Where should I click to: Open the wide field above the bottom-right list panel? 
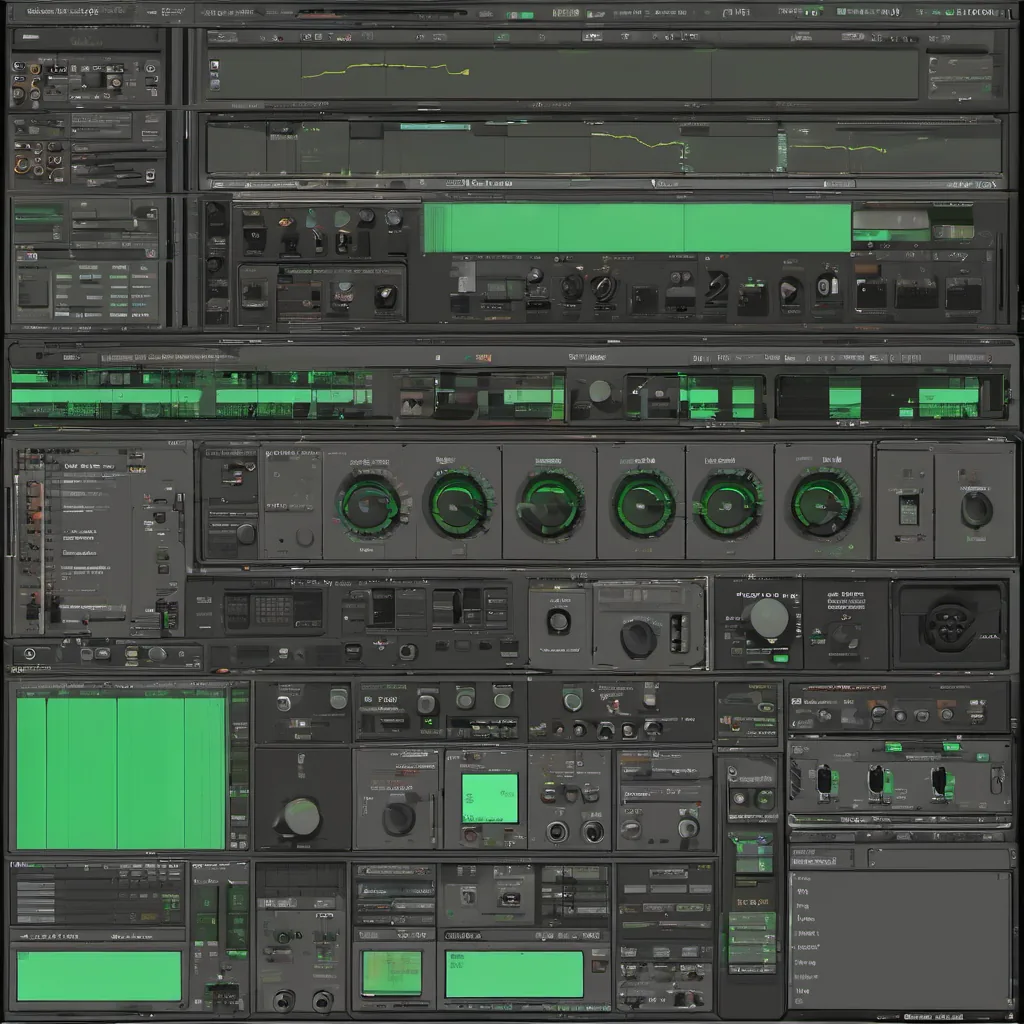coord(938,858)
